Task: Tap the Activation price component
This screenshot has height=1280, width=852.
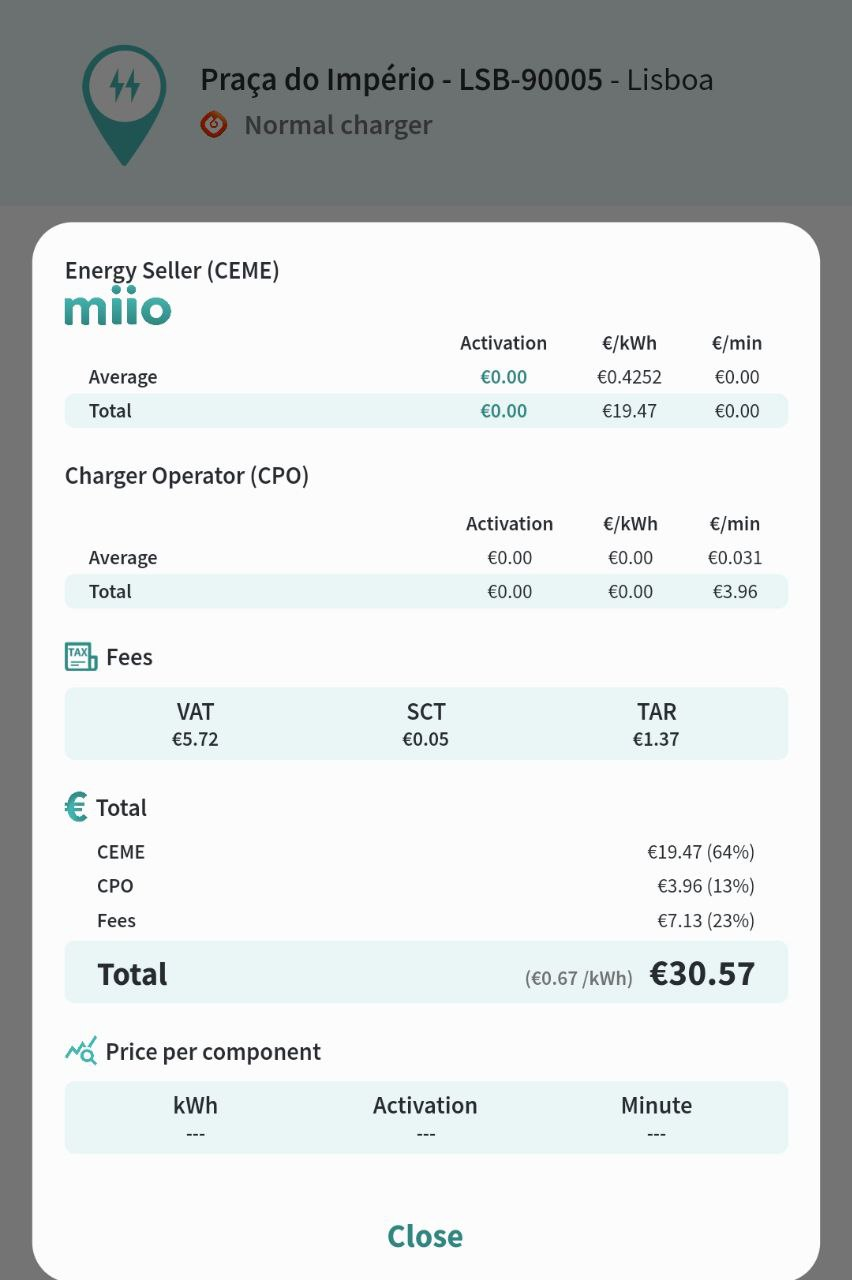Action: 425,1118
